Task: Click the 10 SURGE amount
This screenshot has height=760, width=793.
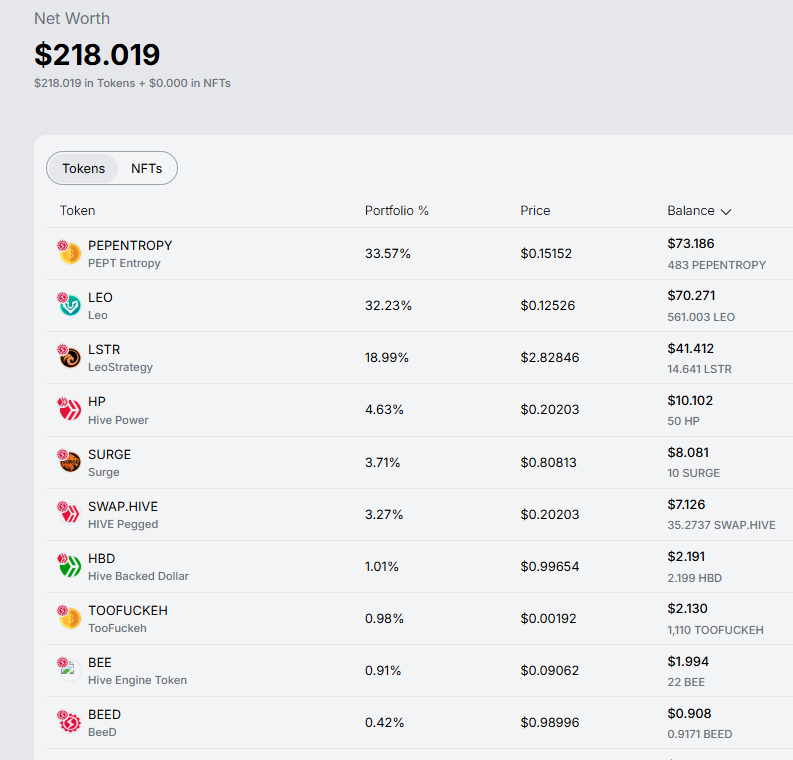Action: click(693, 473)
